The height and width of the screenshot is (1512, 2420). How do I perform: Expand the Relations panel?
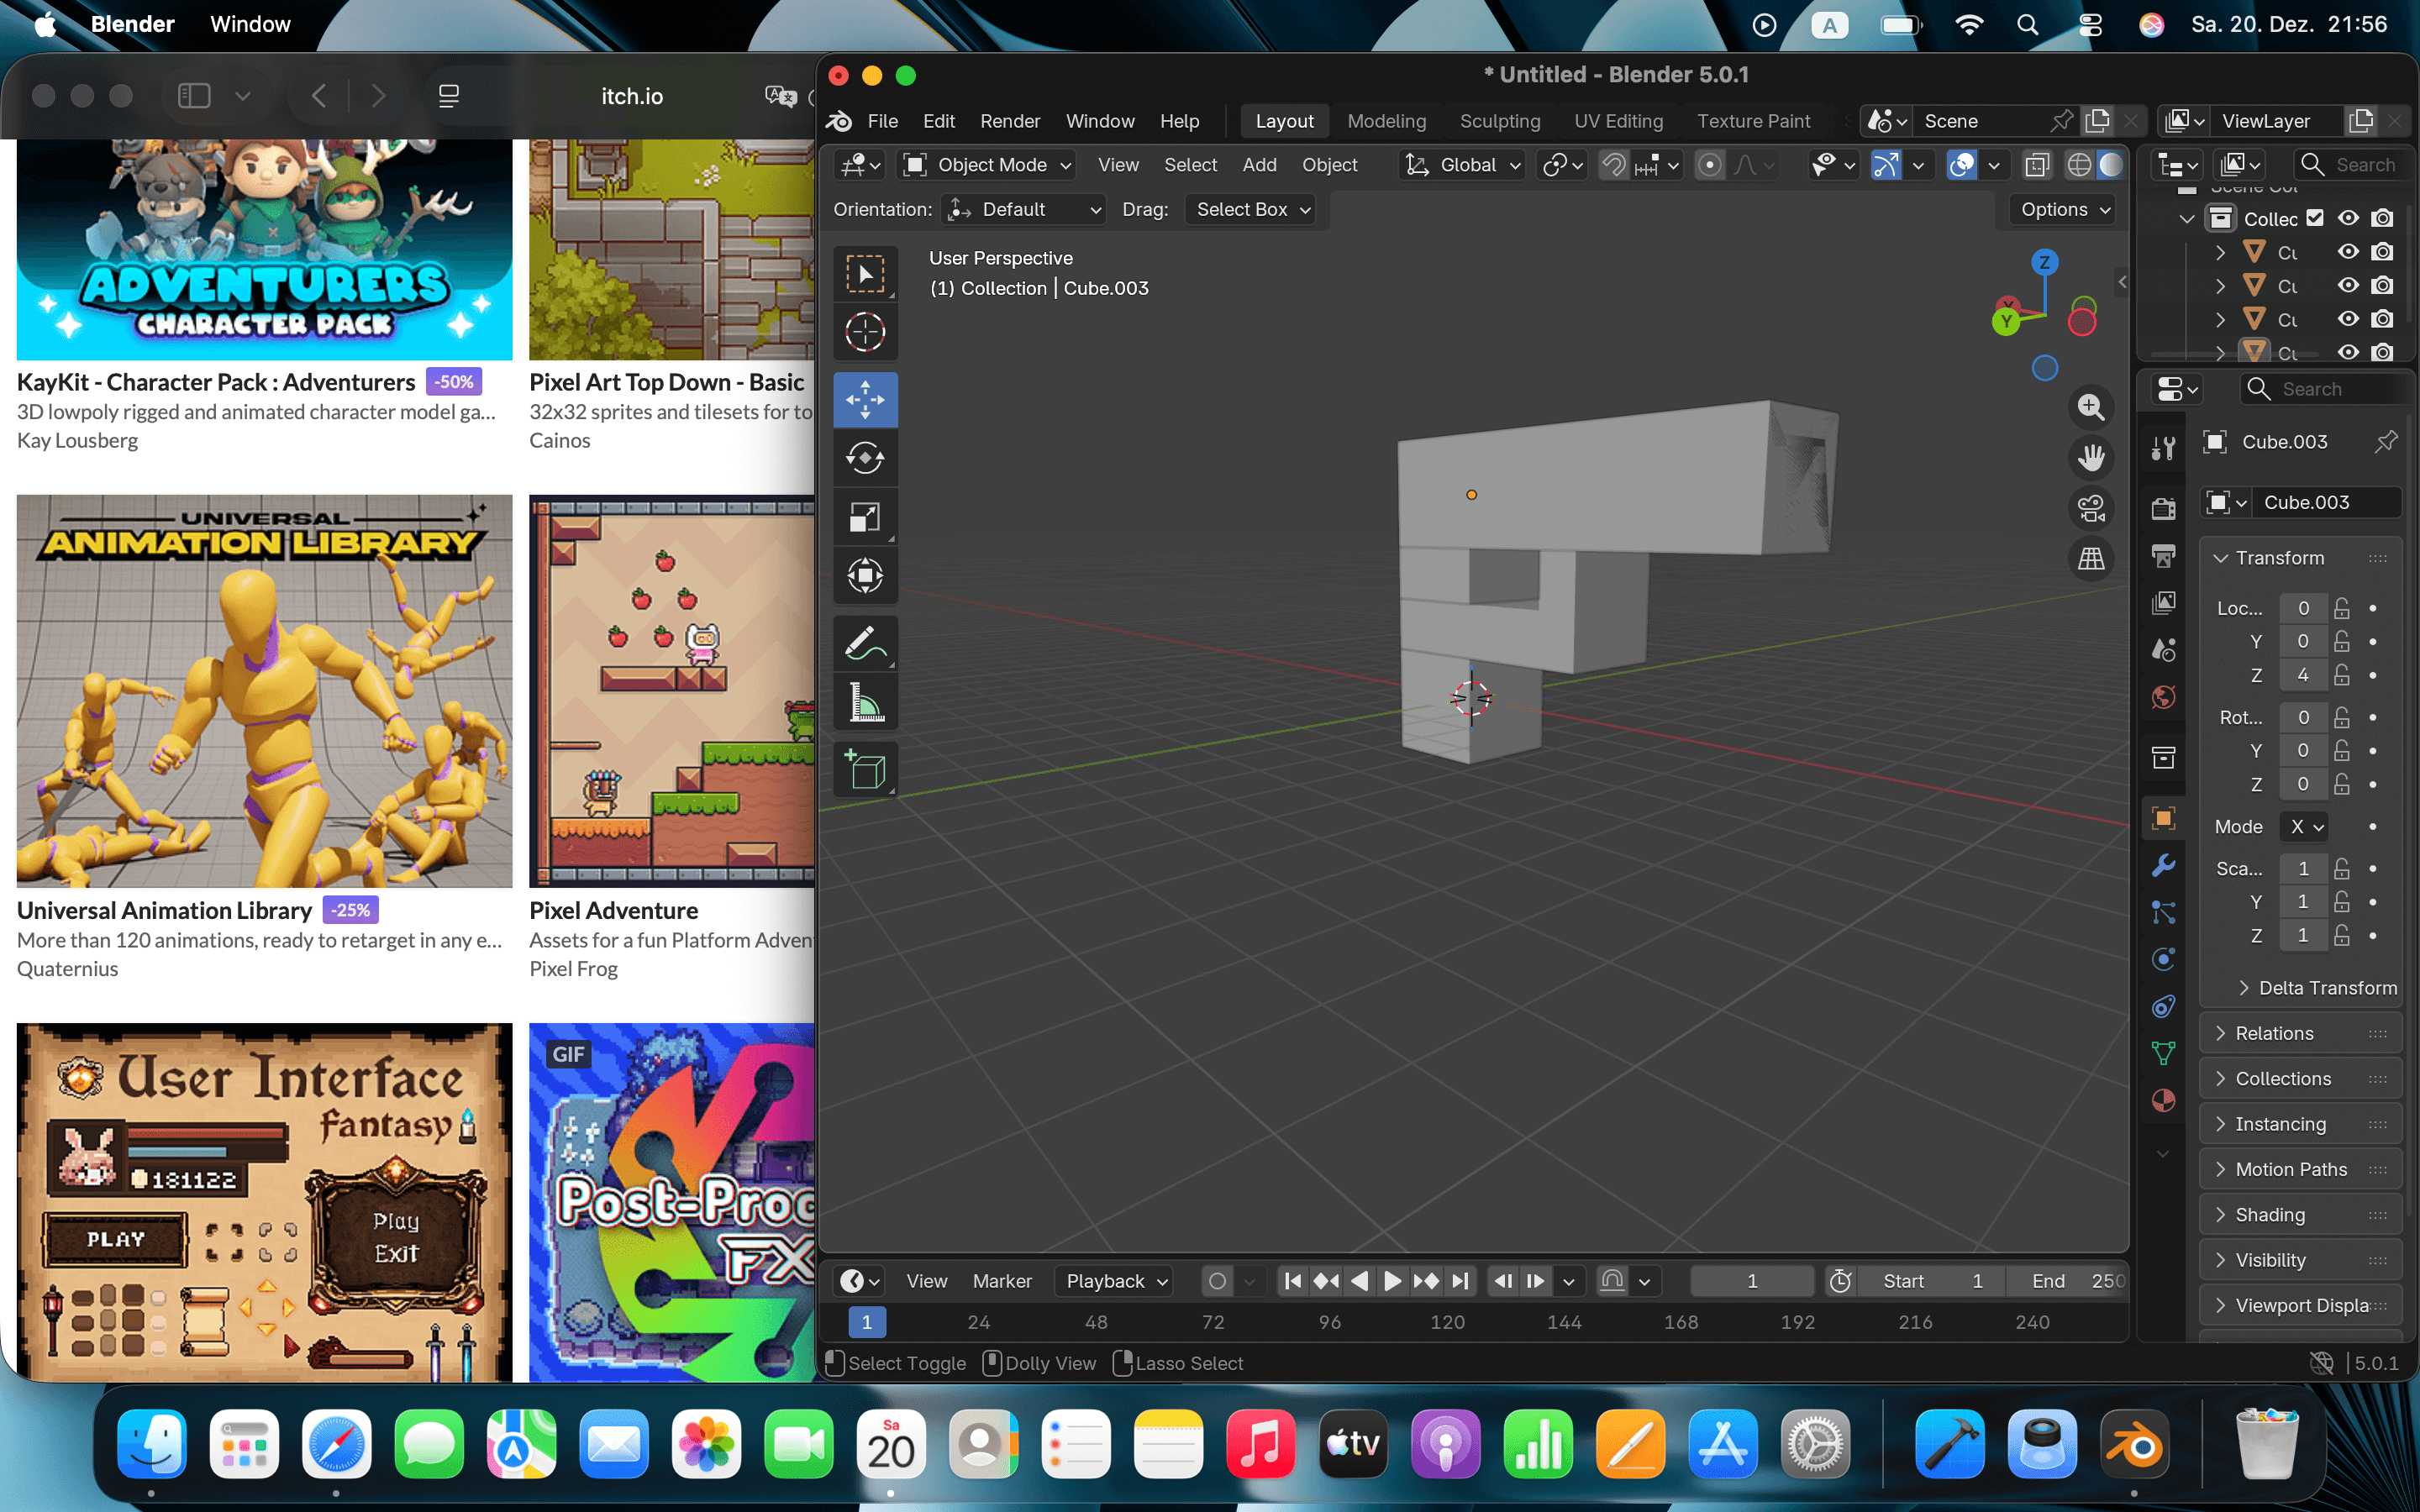[x=2273, y=1033]
